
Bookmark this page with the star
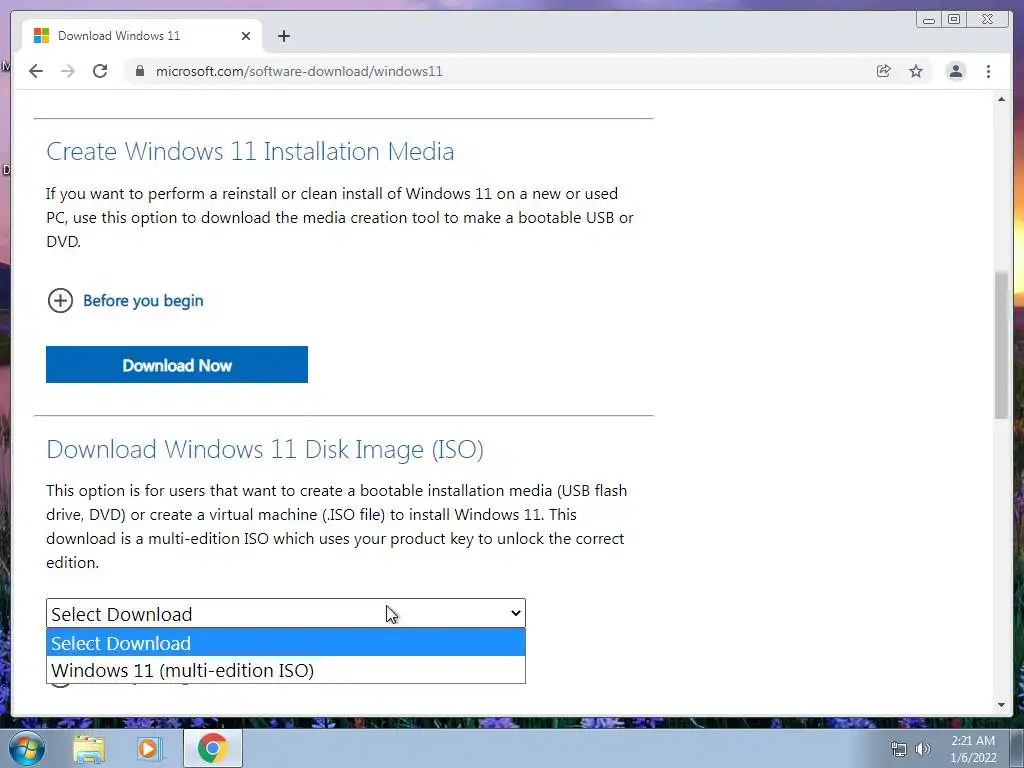tap(916, 71)
